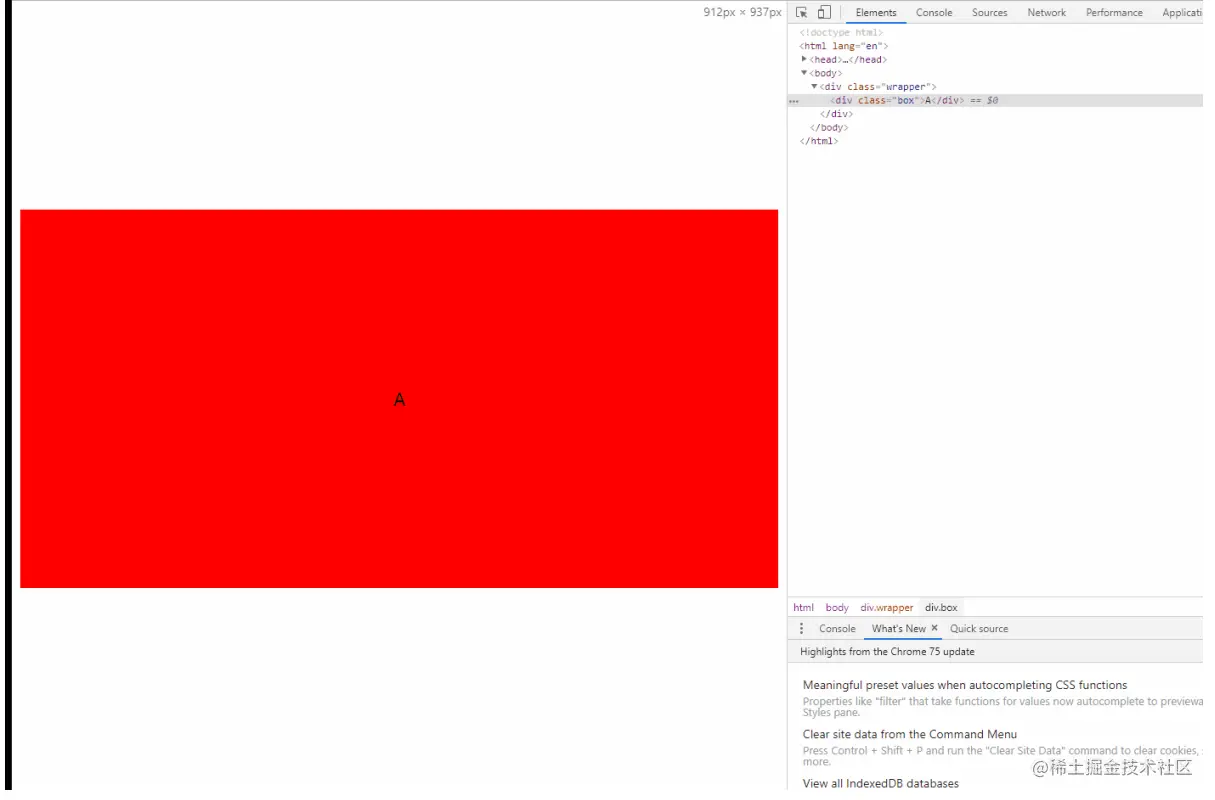Select html in the breadcrumb bar

pyautogui.click(x=804, y=607)
